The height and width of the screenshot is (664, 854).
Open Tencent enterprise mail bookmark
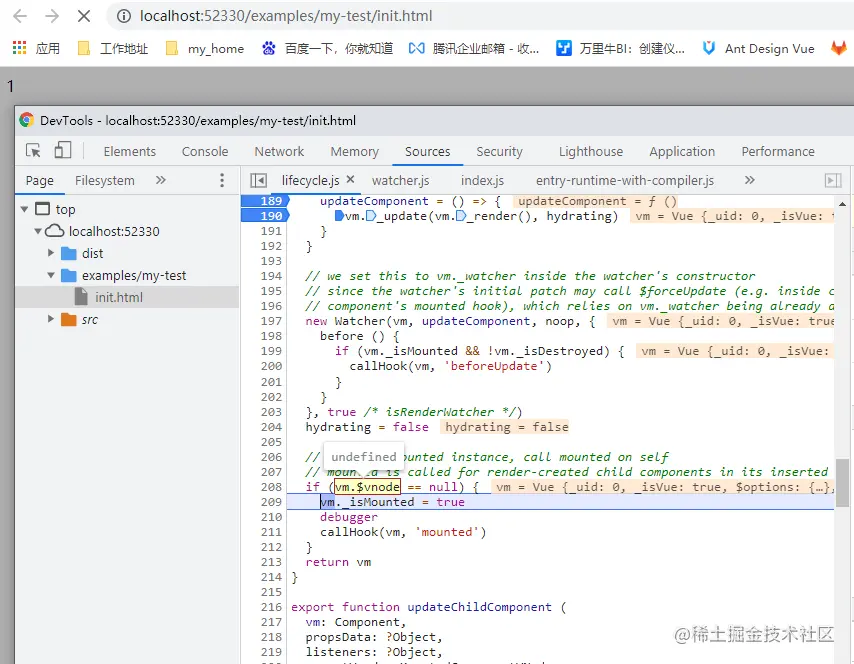(474, 48)
